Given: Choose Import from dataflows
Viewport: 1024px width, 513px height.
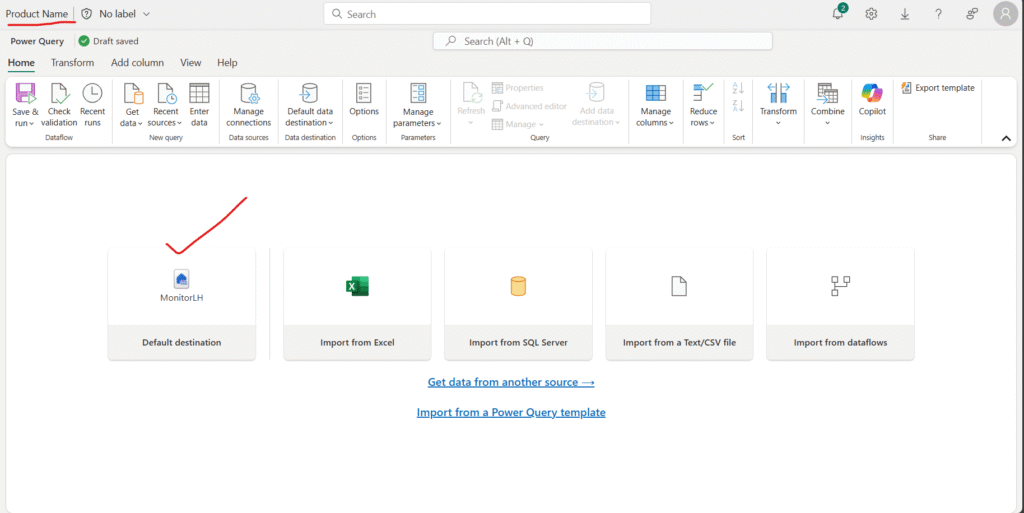Looking at the screenshot, I should pos(840,303).
